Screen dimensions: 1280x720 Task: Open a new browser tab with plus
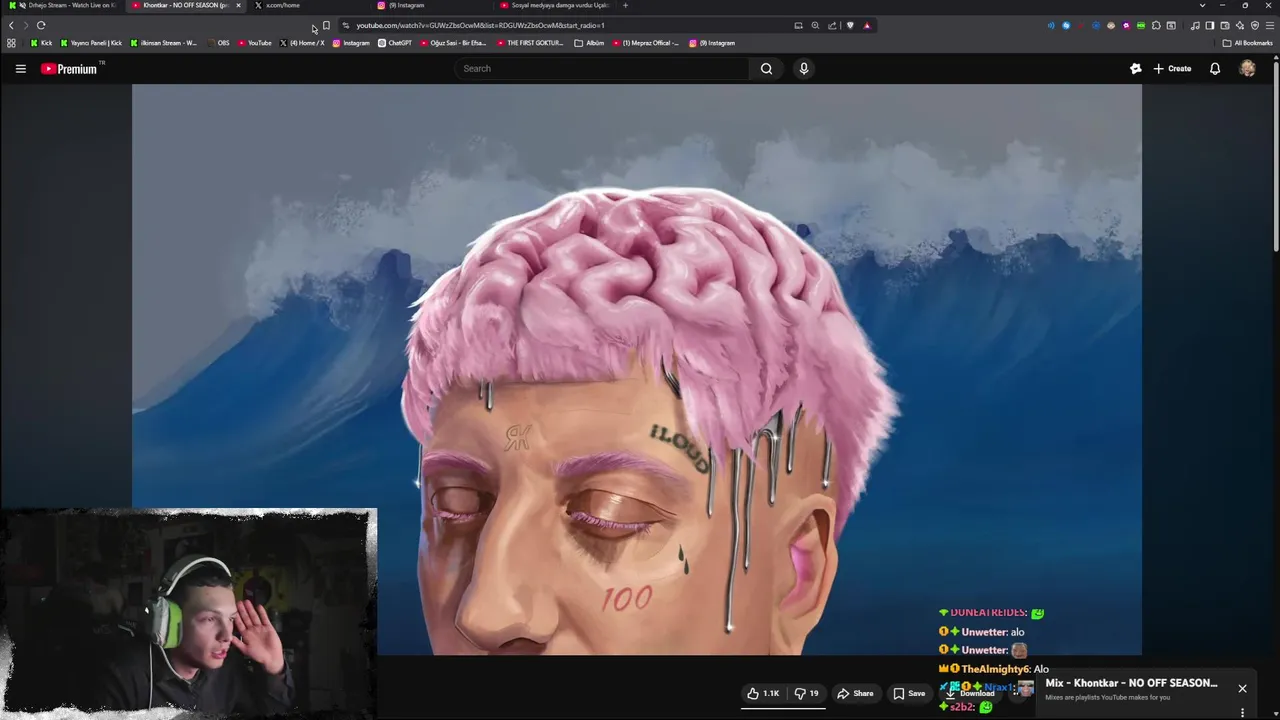[x=625, y=5]
